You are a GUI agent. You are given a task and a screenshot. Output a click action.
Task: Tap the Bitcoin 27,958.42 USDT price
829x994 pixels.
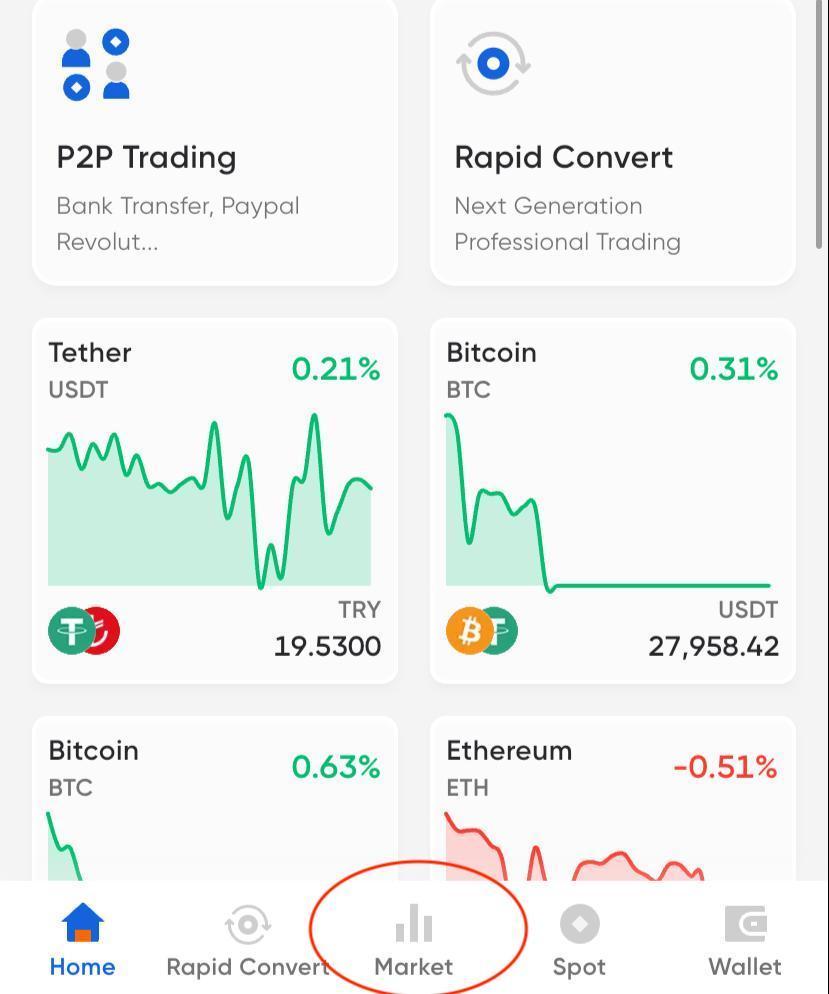(713, 646)
